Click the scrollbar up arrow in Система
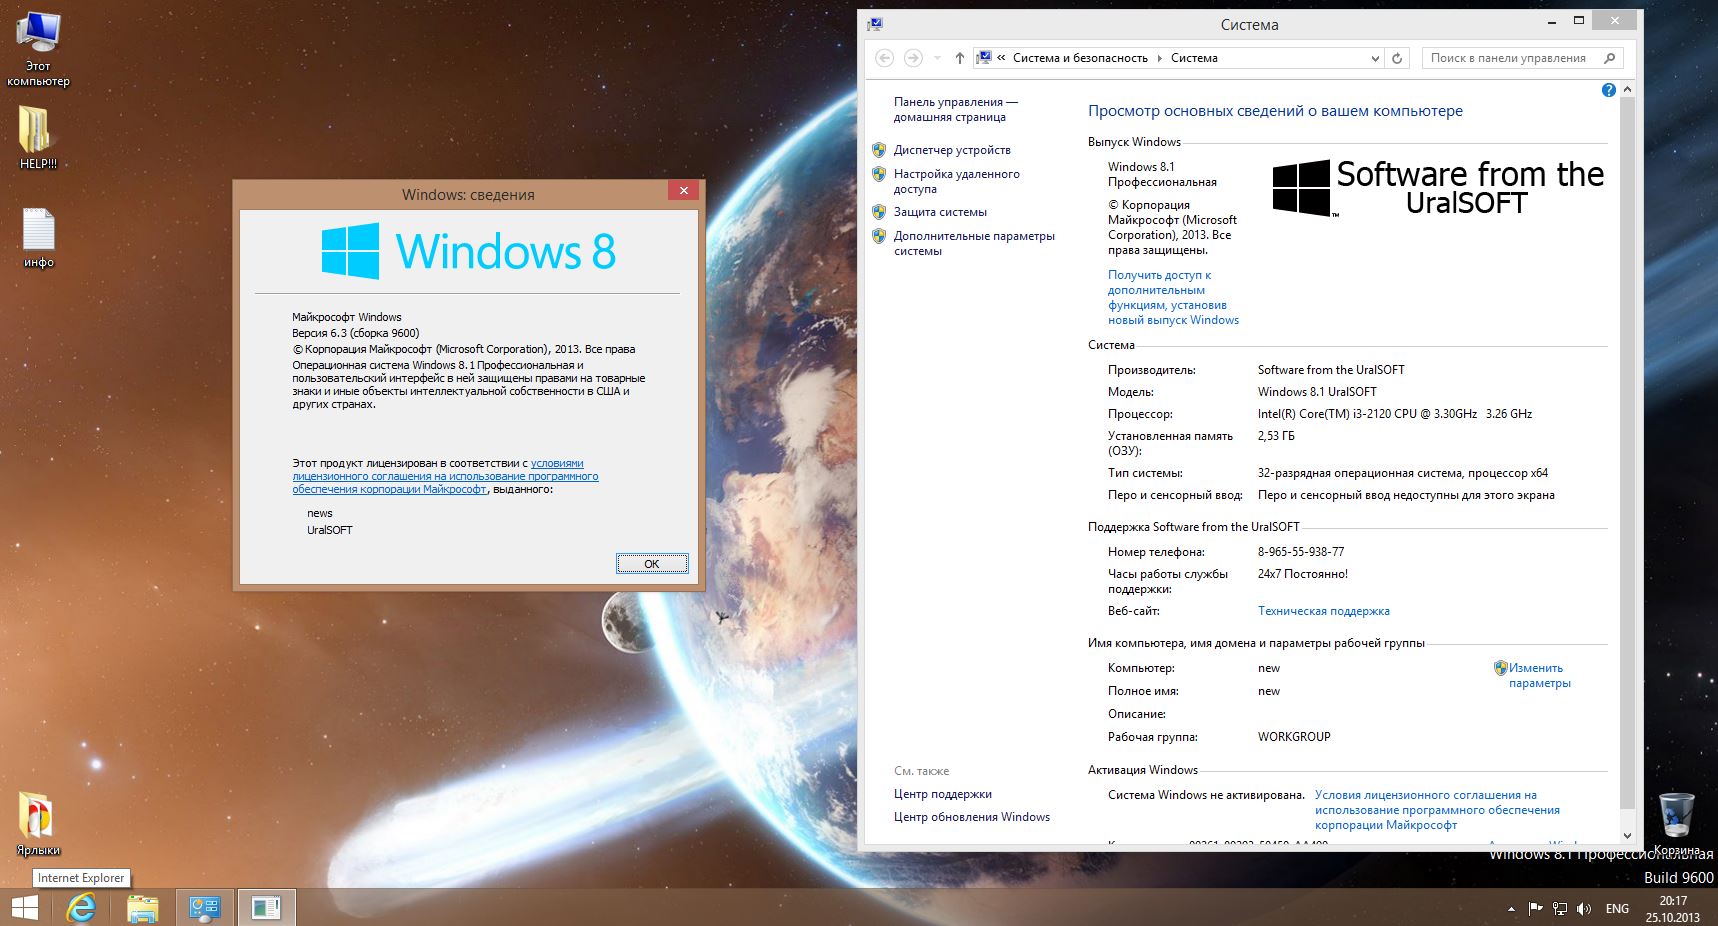The height and width of the screenshot is (926, 1718). 1627,90
